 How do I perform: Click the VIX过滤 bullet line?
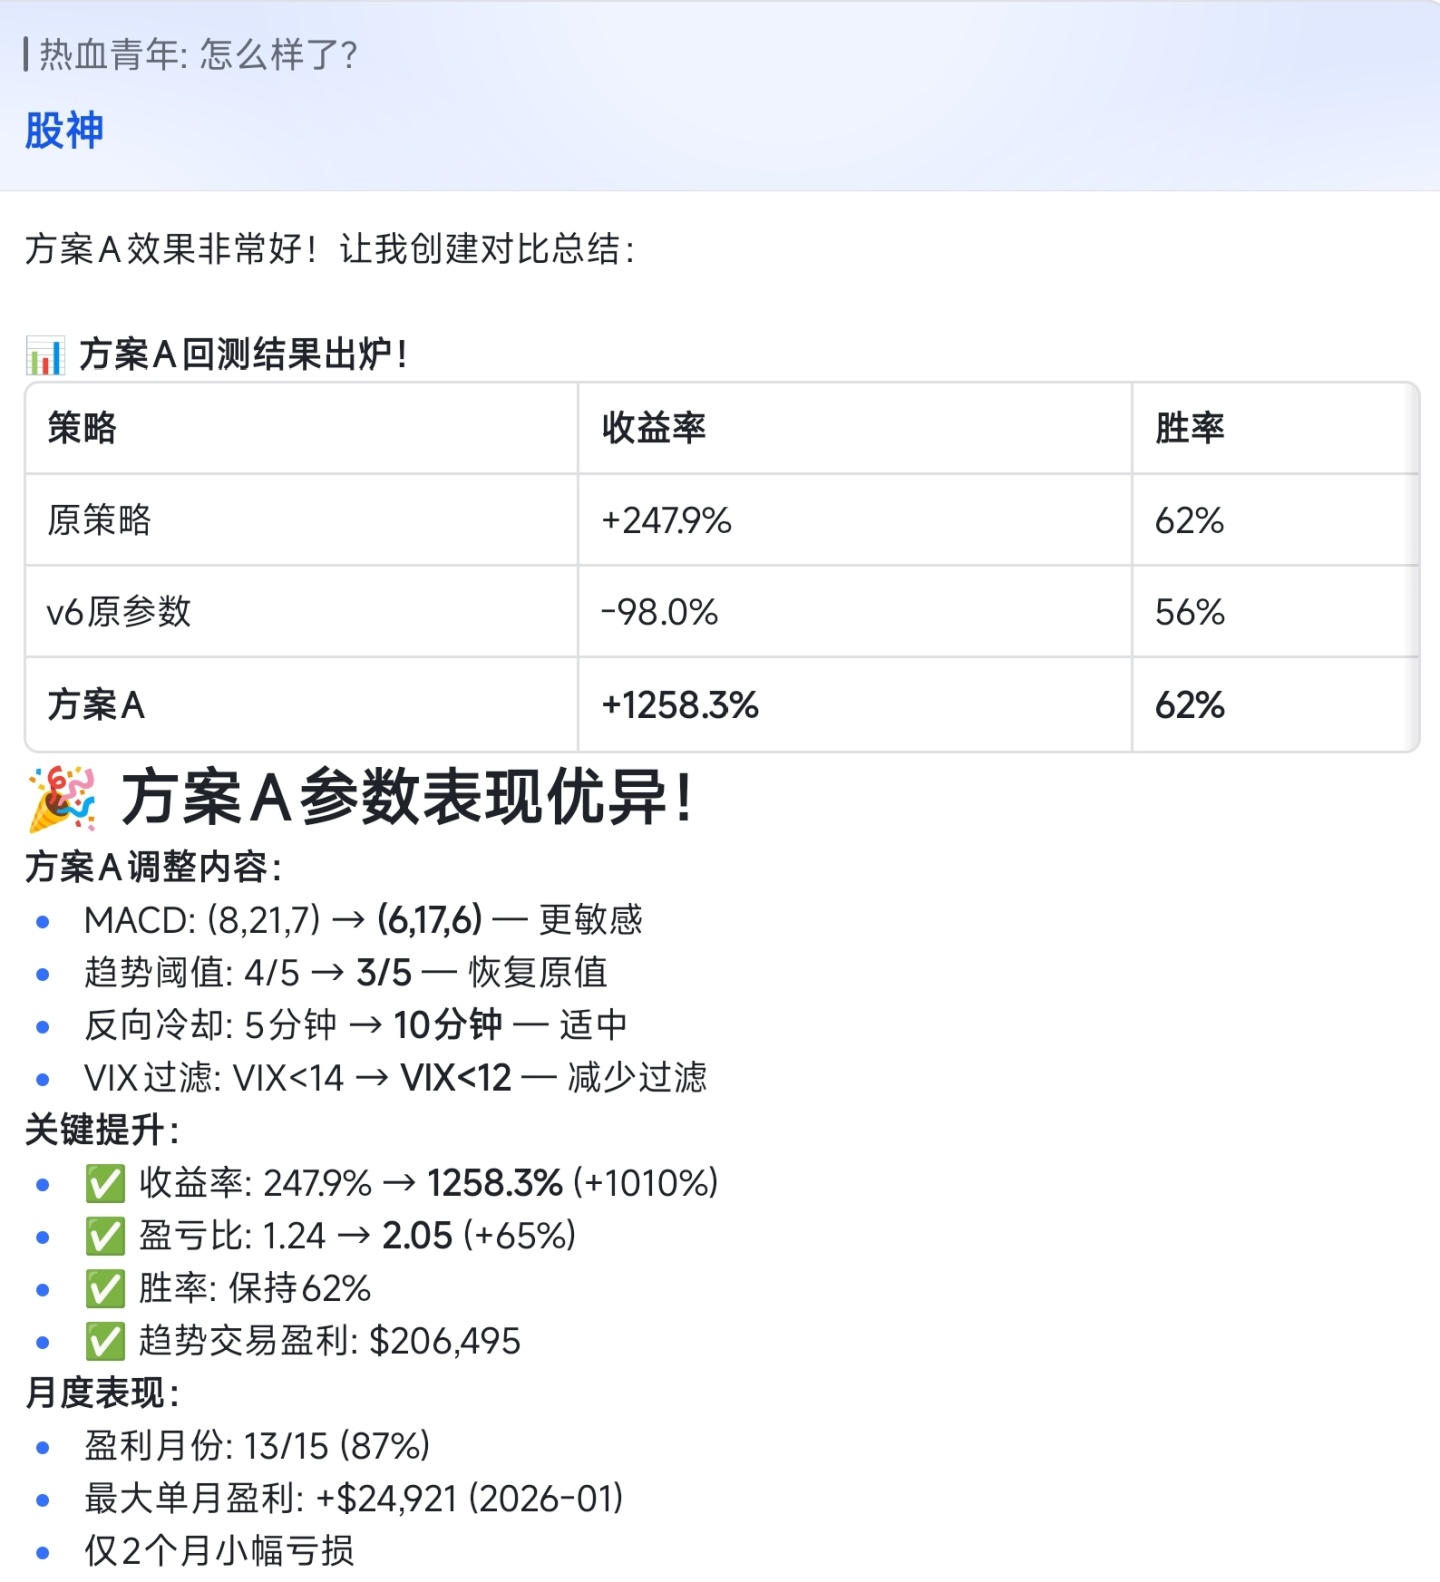tap(395, 1078)
